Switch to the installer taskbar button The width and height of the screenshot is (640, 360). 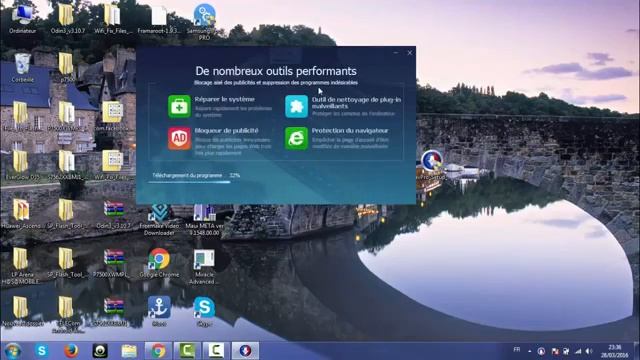[245, 351]
